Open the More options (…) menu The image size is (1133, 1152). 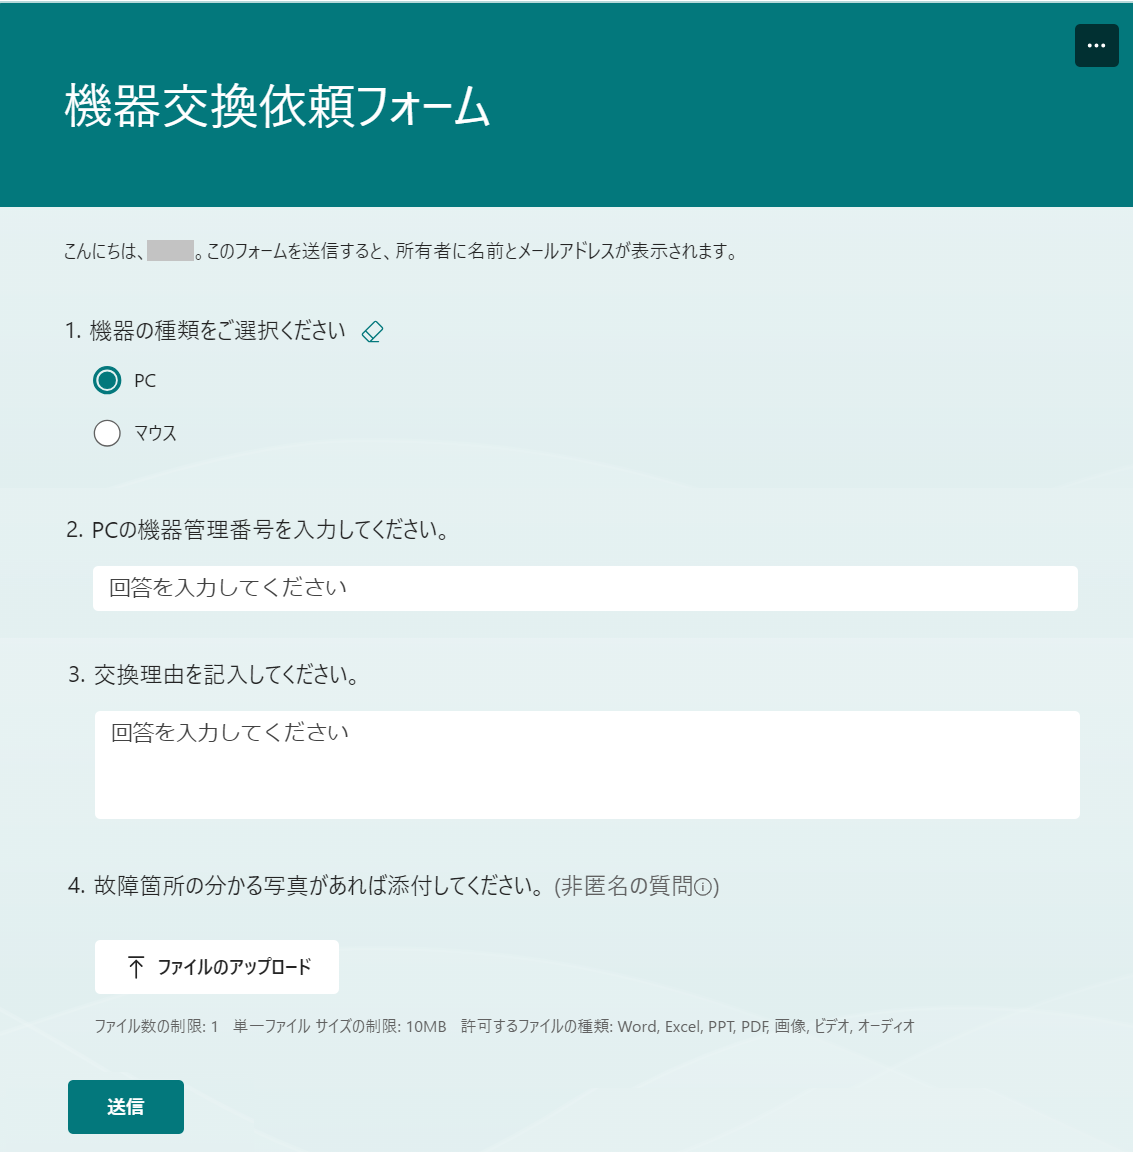[1096, 45]
